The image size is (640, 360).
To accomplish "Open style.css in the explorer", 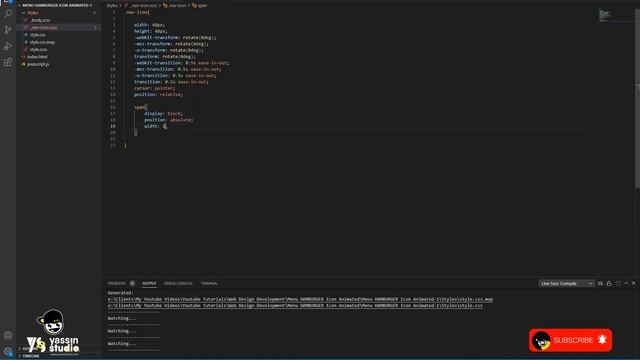I will 38,35.
